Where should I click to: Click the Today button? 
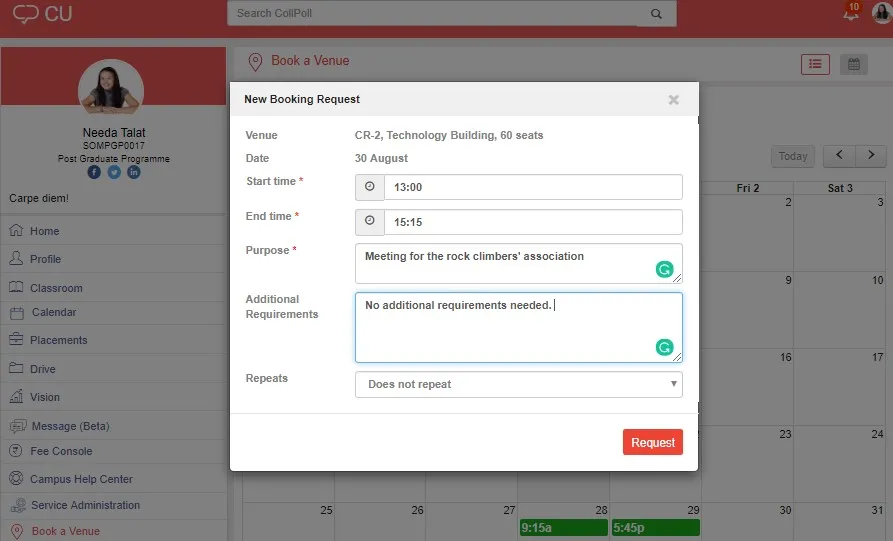[792, 156]
